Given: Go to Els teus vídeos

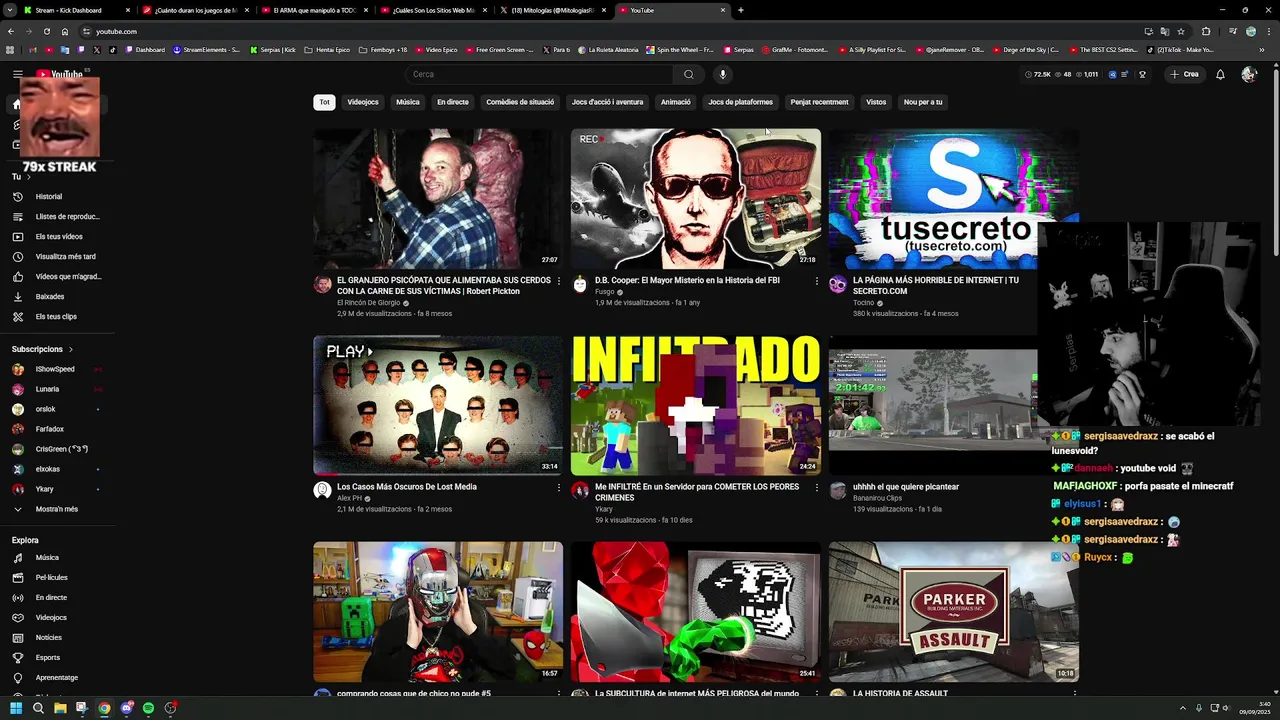Looking at the screenshot, I should (x=58, y=236).
